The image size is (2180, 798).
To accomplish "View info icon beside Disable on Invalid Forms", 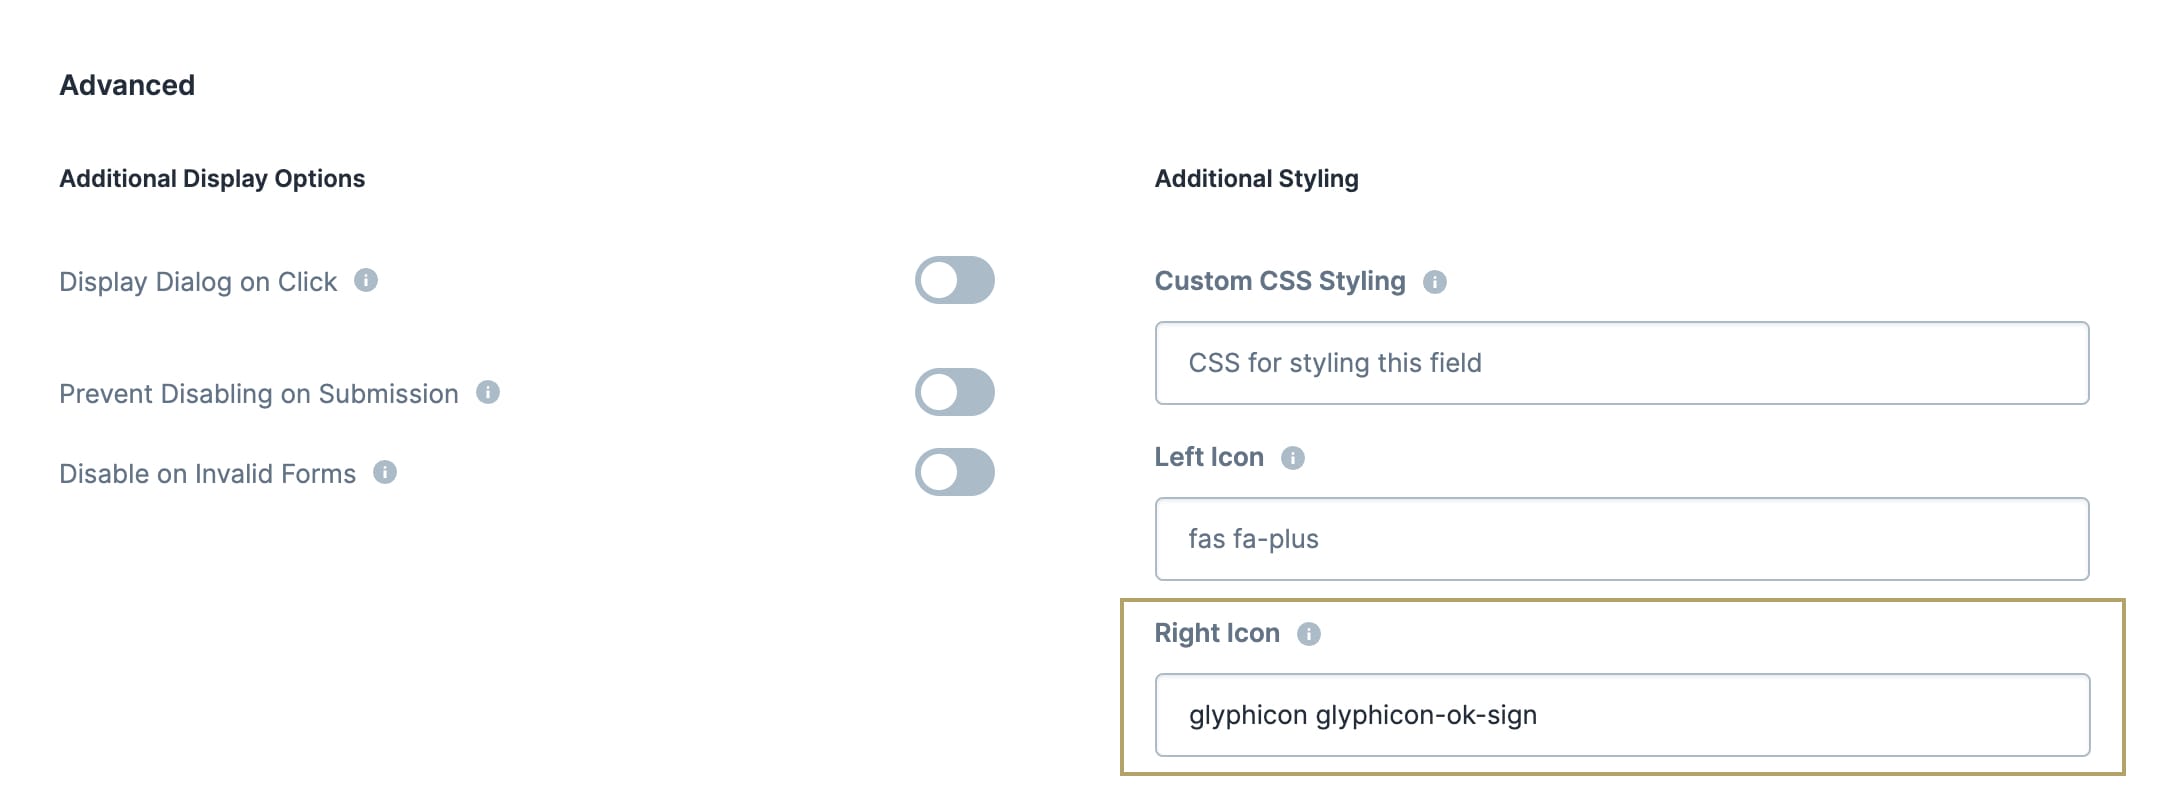I will click(385, 472).
